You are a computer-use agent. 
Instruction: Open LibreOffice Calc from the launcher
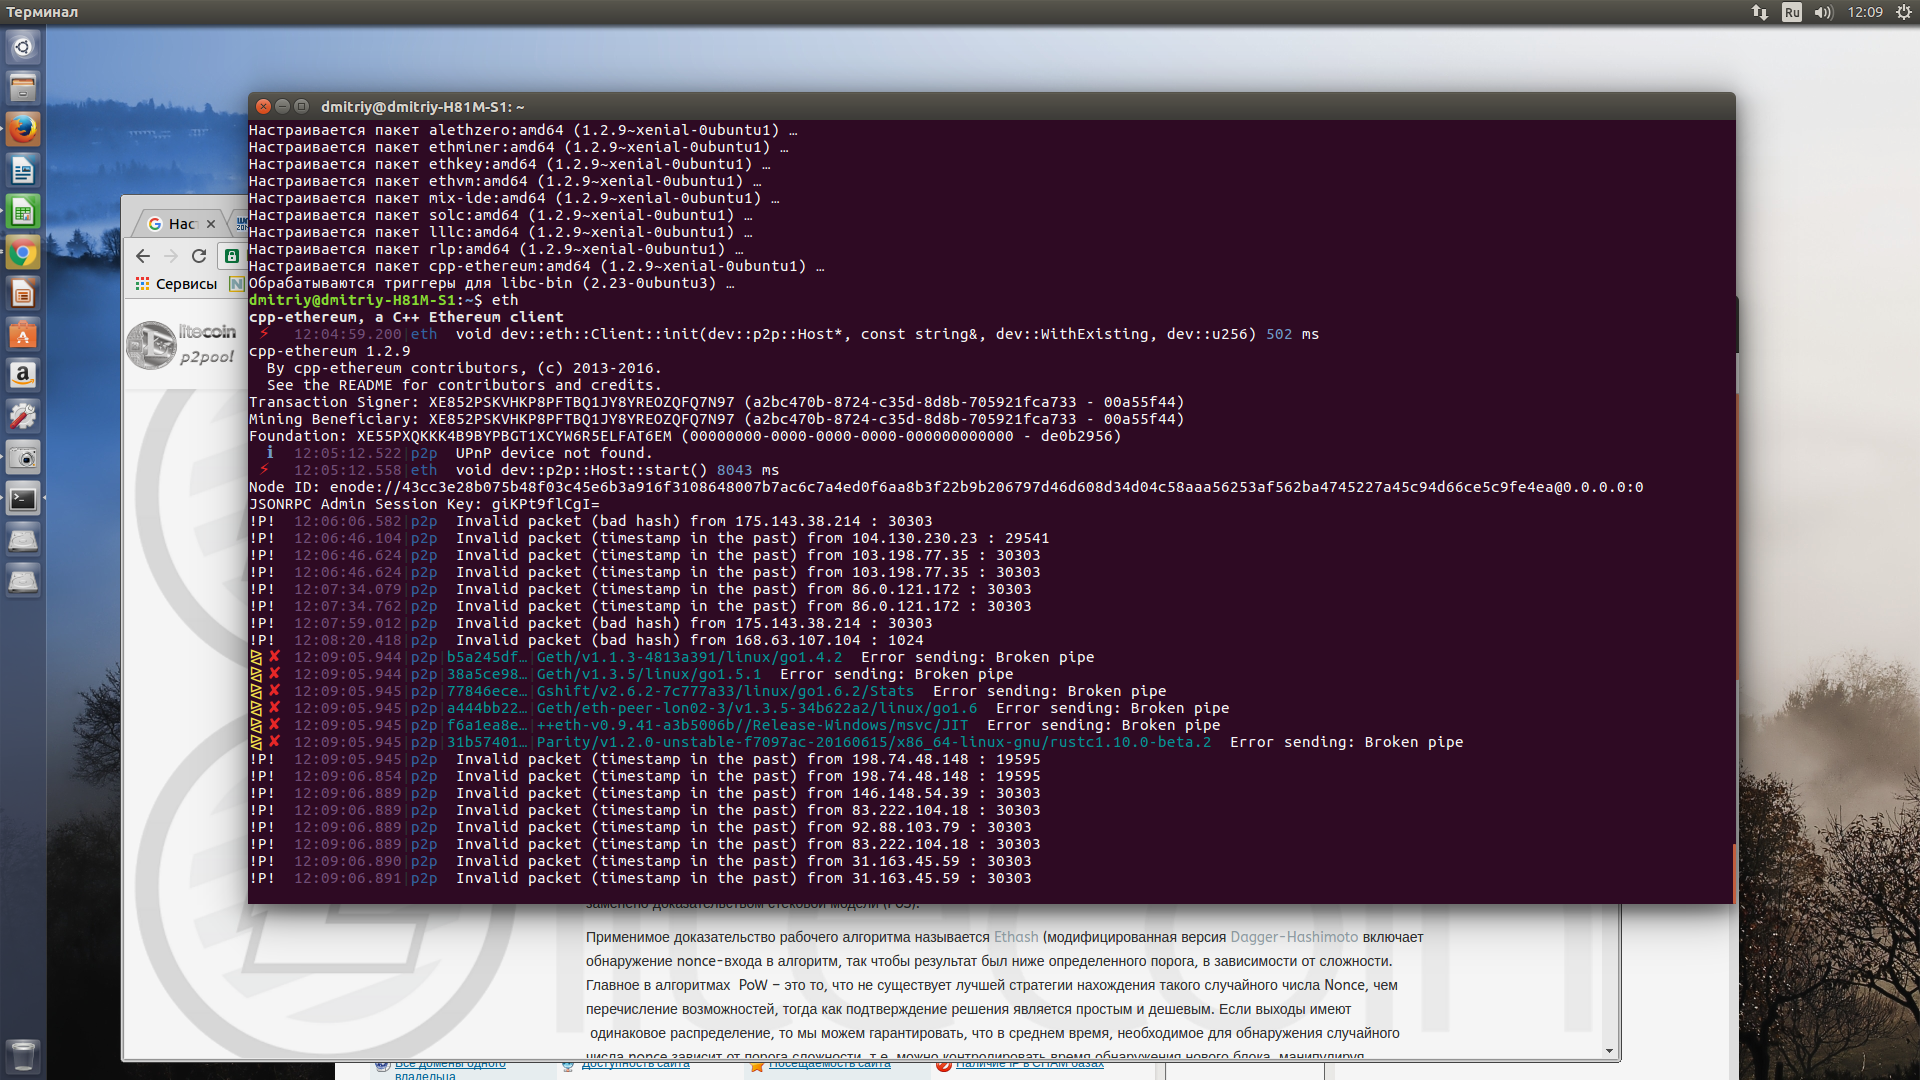[x=23, y=211]
